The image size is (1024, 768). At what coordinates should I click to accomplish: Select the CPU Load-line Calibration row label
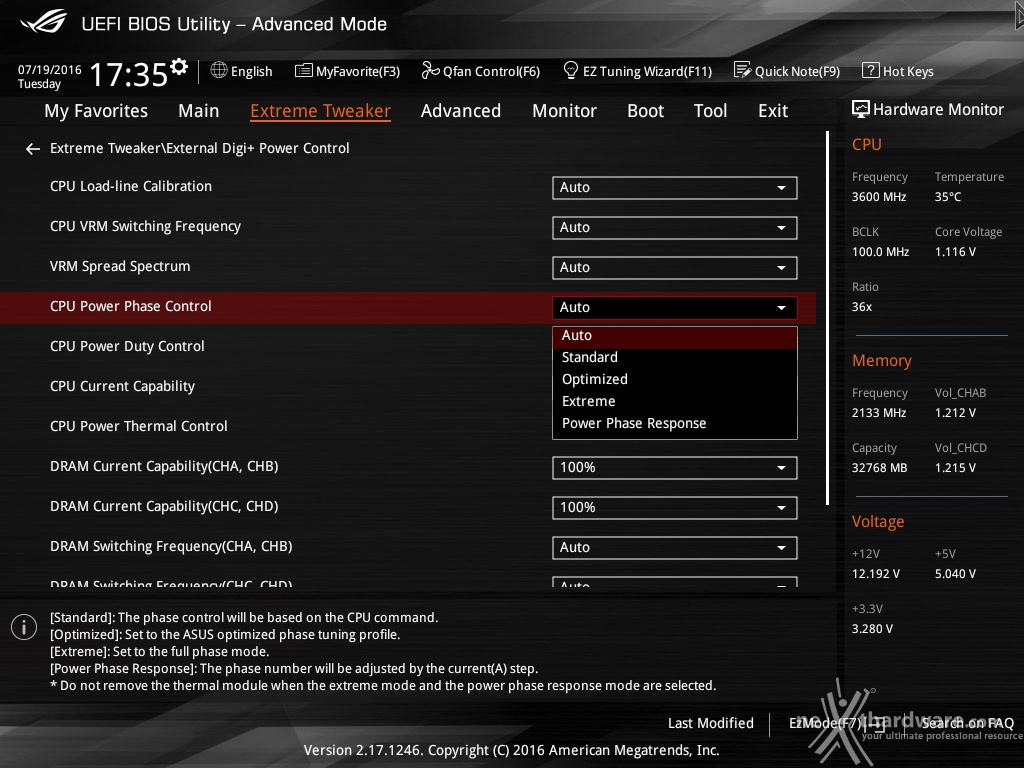point(131,187)
